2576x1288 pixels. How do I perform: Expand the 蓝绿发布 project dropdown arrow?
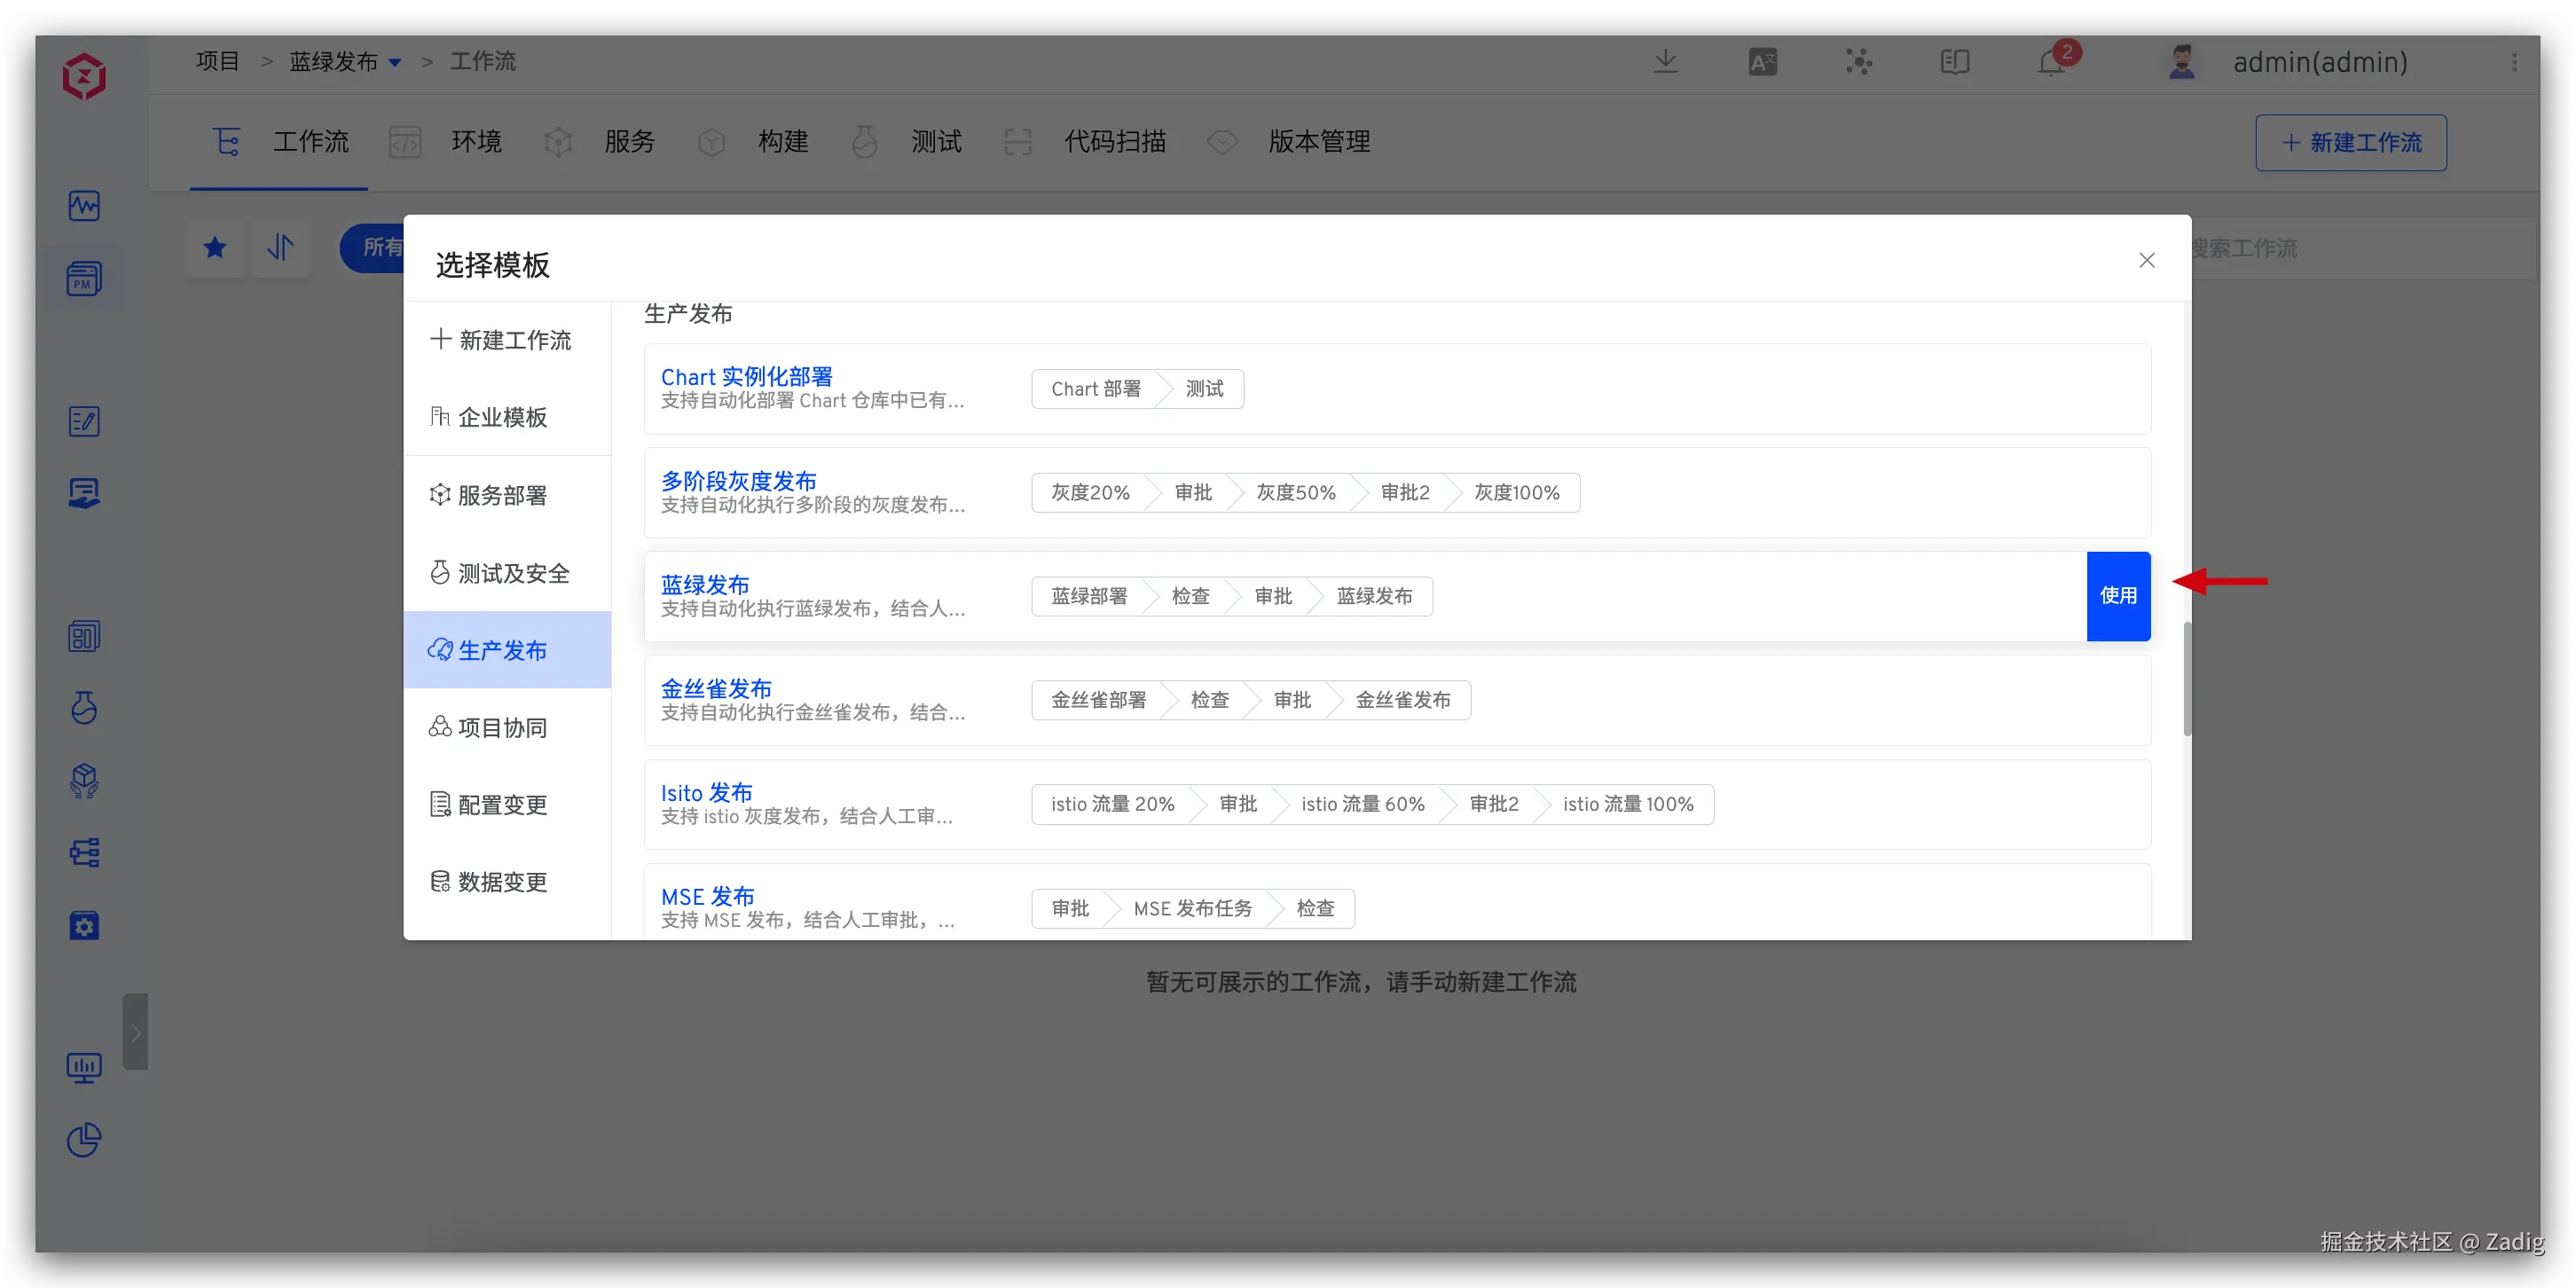click(395, 62)
